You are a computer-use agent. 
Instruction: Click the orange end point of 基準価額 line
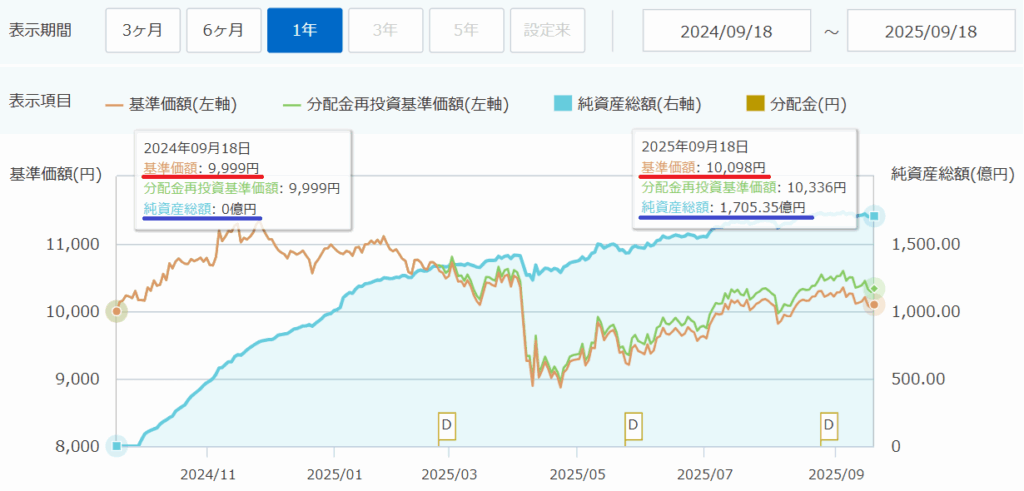click(x=874, y=304)
